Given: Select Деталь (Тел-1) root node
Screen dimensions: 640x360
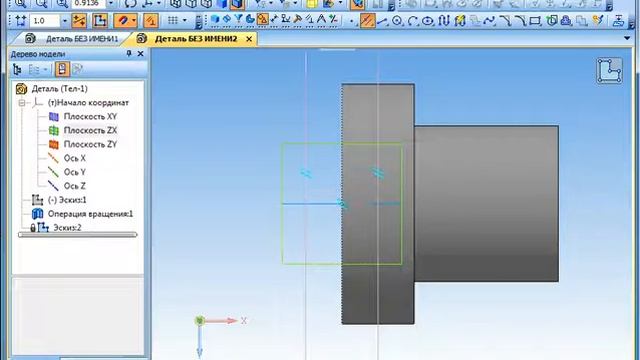Looking at the screenshot, I should pos(60,89).
